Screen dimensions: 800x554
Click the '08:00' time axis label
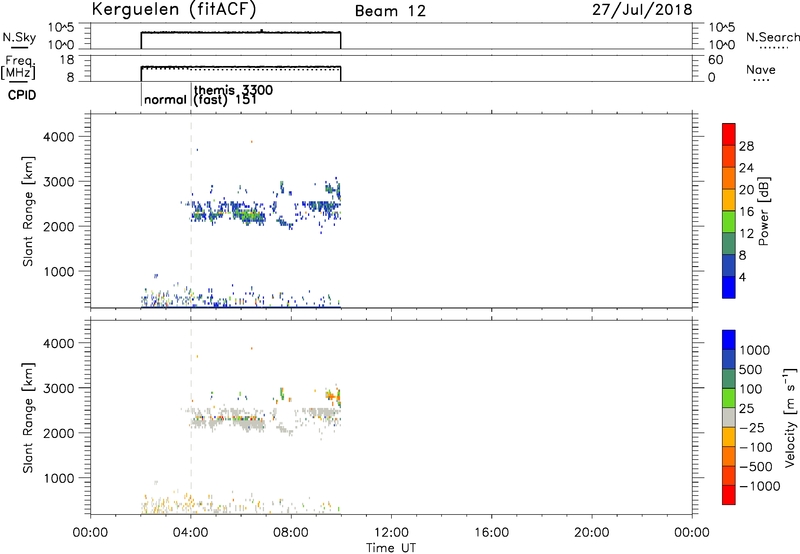point(291,533)
